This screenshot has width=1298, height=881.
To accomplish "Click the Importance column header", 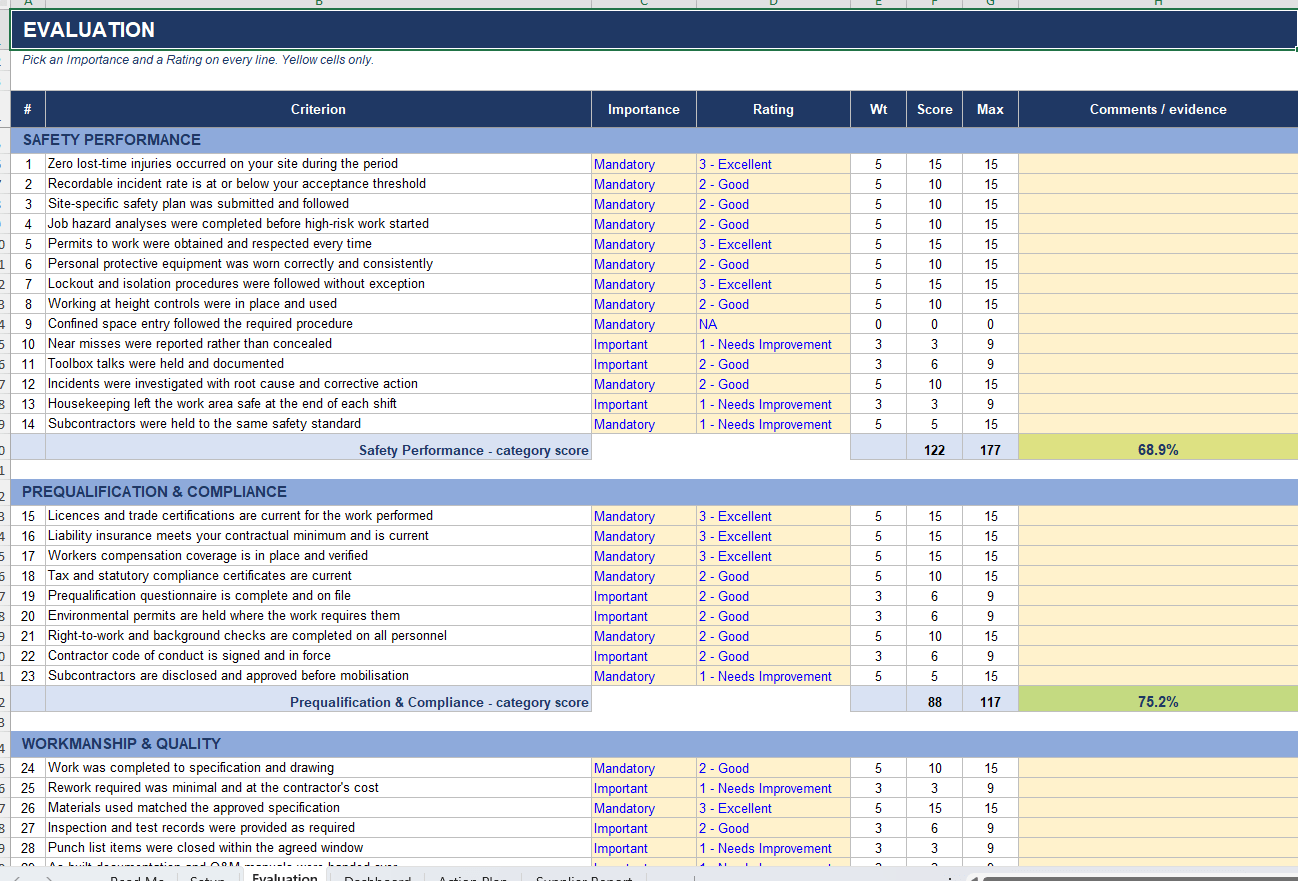I will 644,109.
